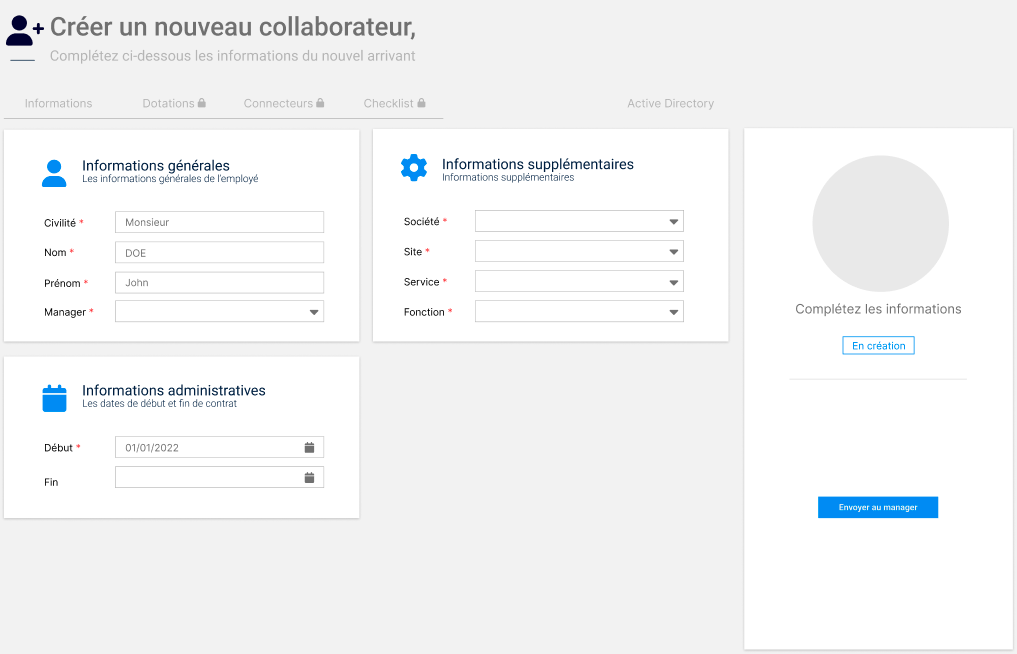Screen dimensions: 1017x654
Task: Open the Site dropdown
Action: [674, 251]
